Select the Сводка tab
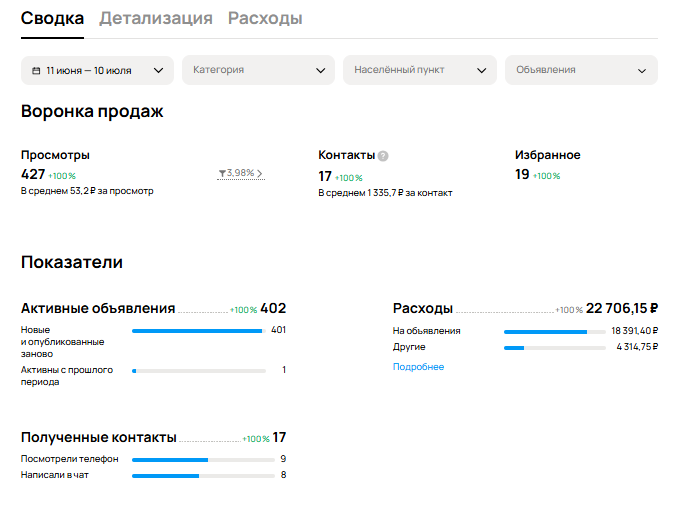Screen dimensions: 683x523 (x=52, y=18)
